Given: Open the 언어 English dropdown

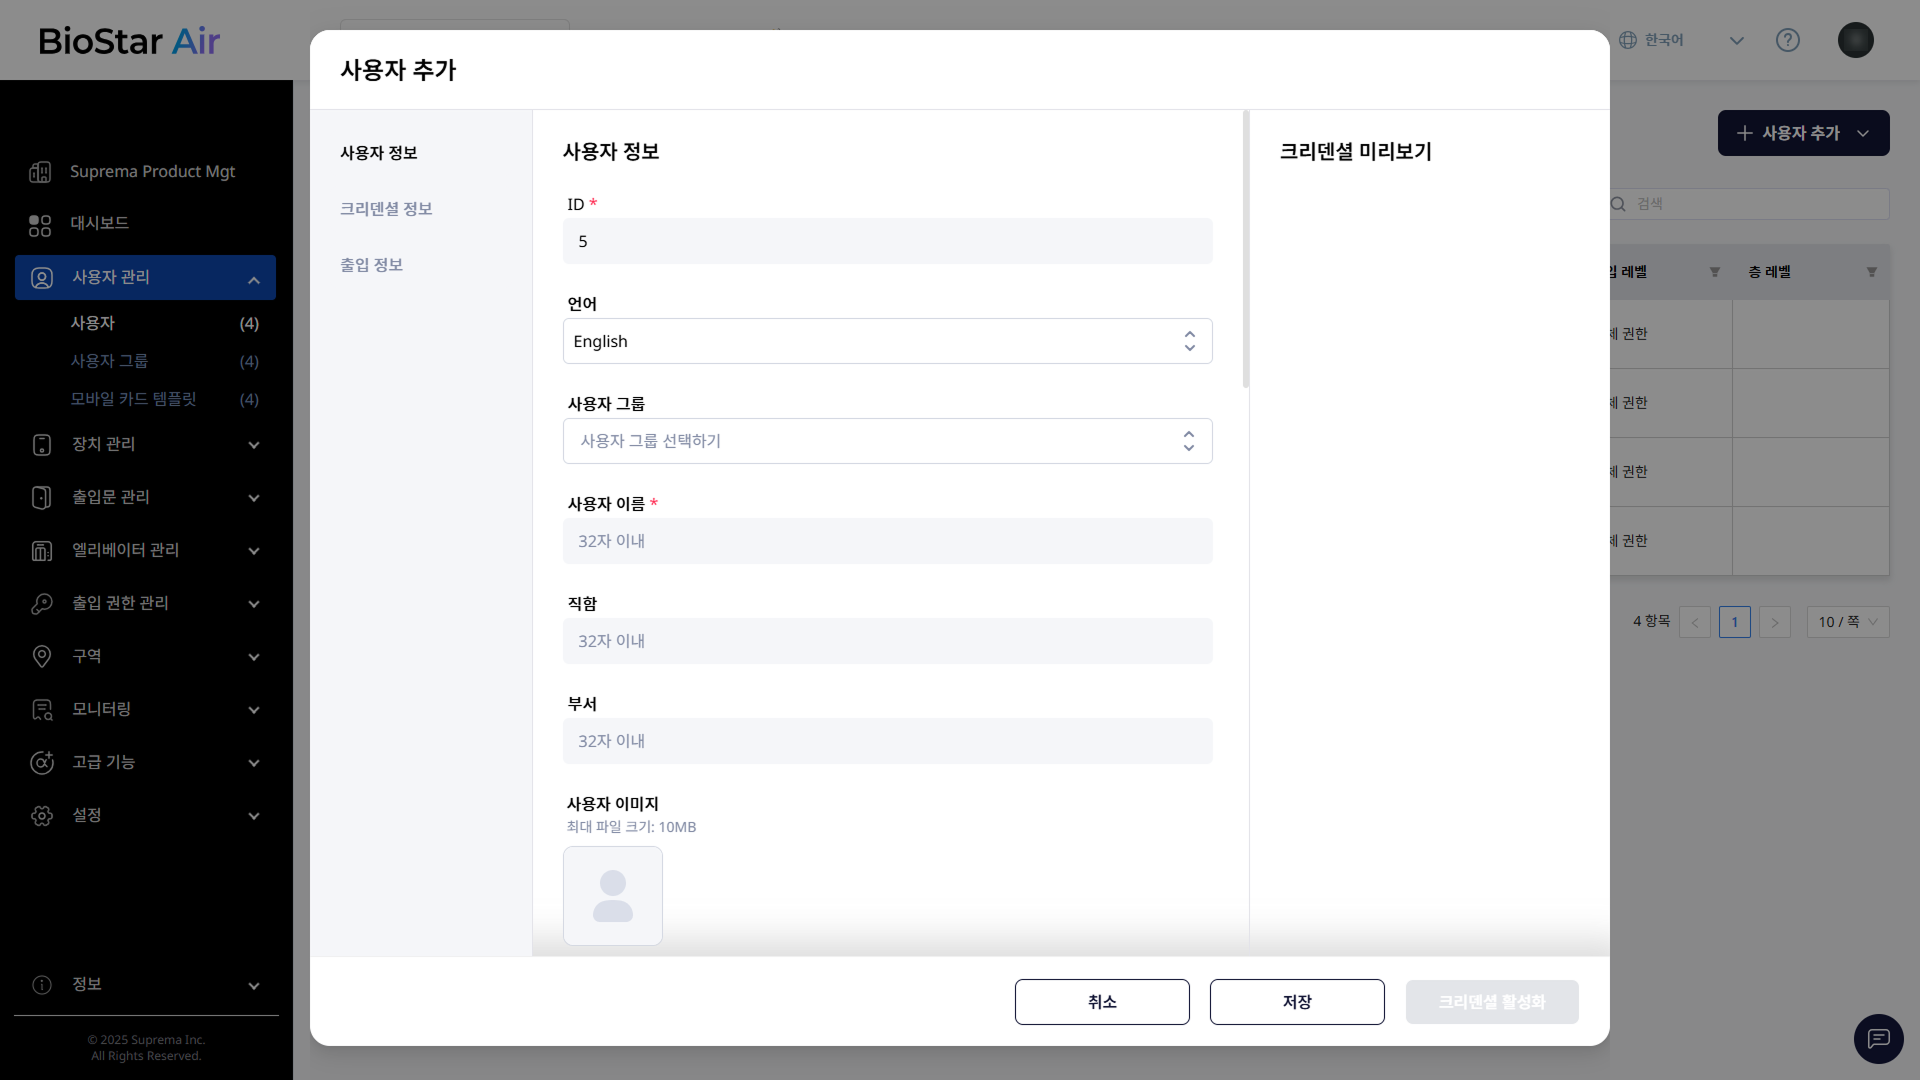Looking at the screenshot, I should click(x=887, y=341).
